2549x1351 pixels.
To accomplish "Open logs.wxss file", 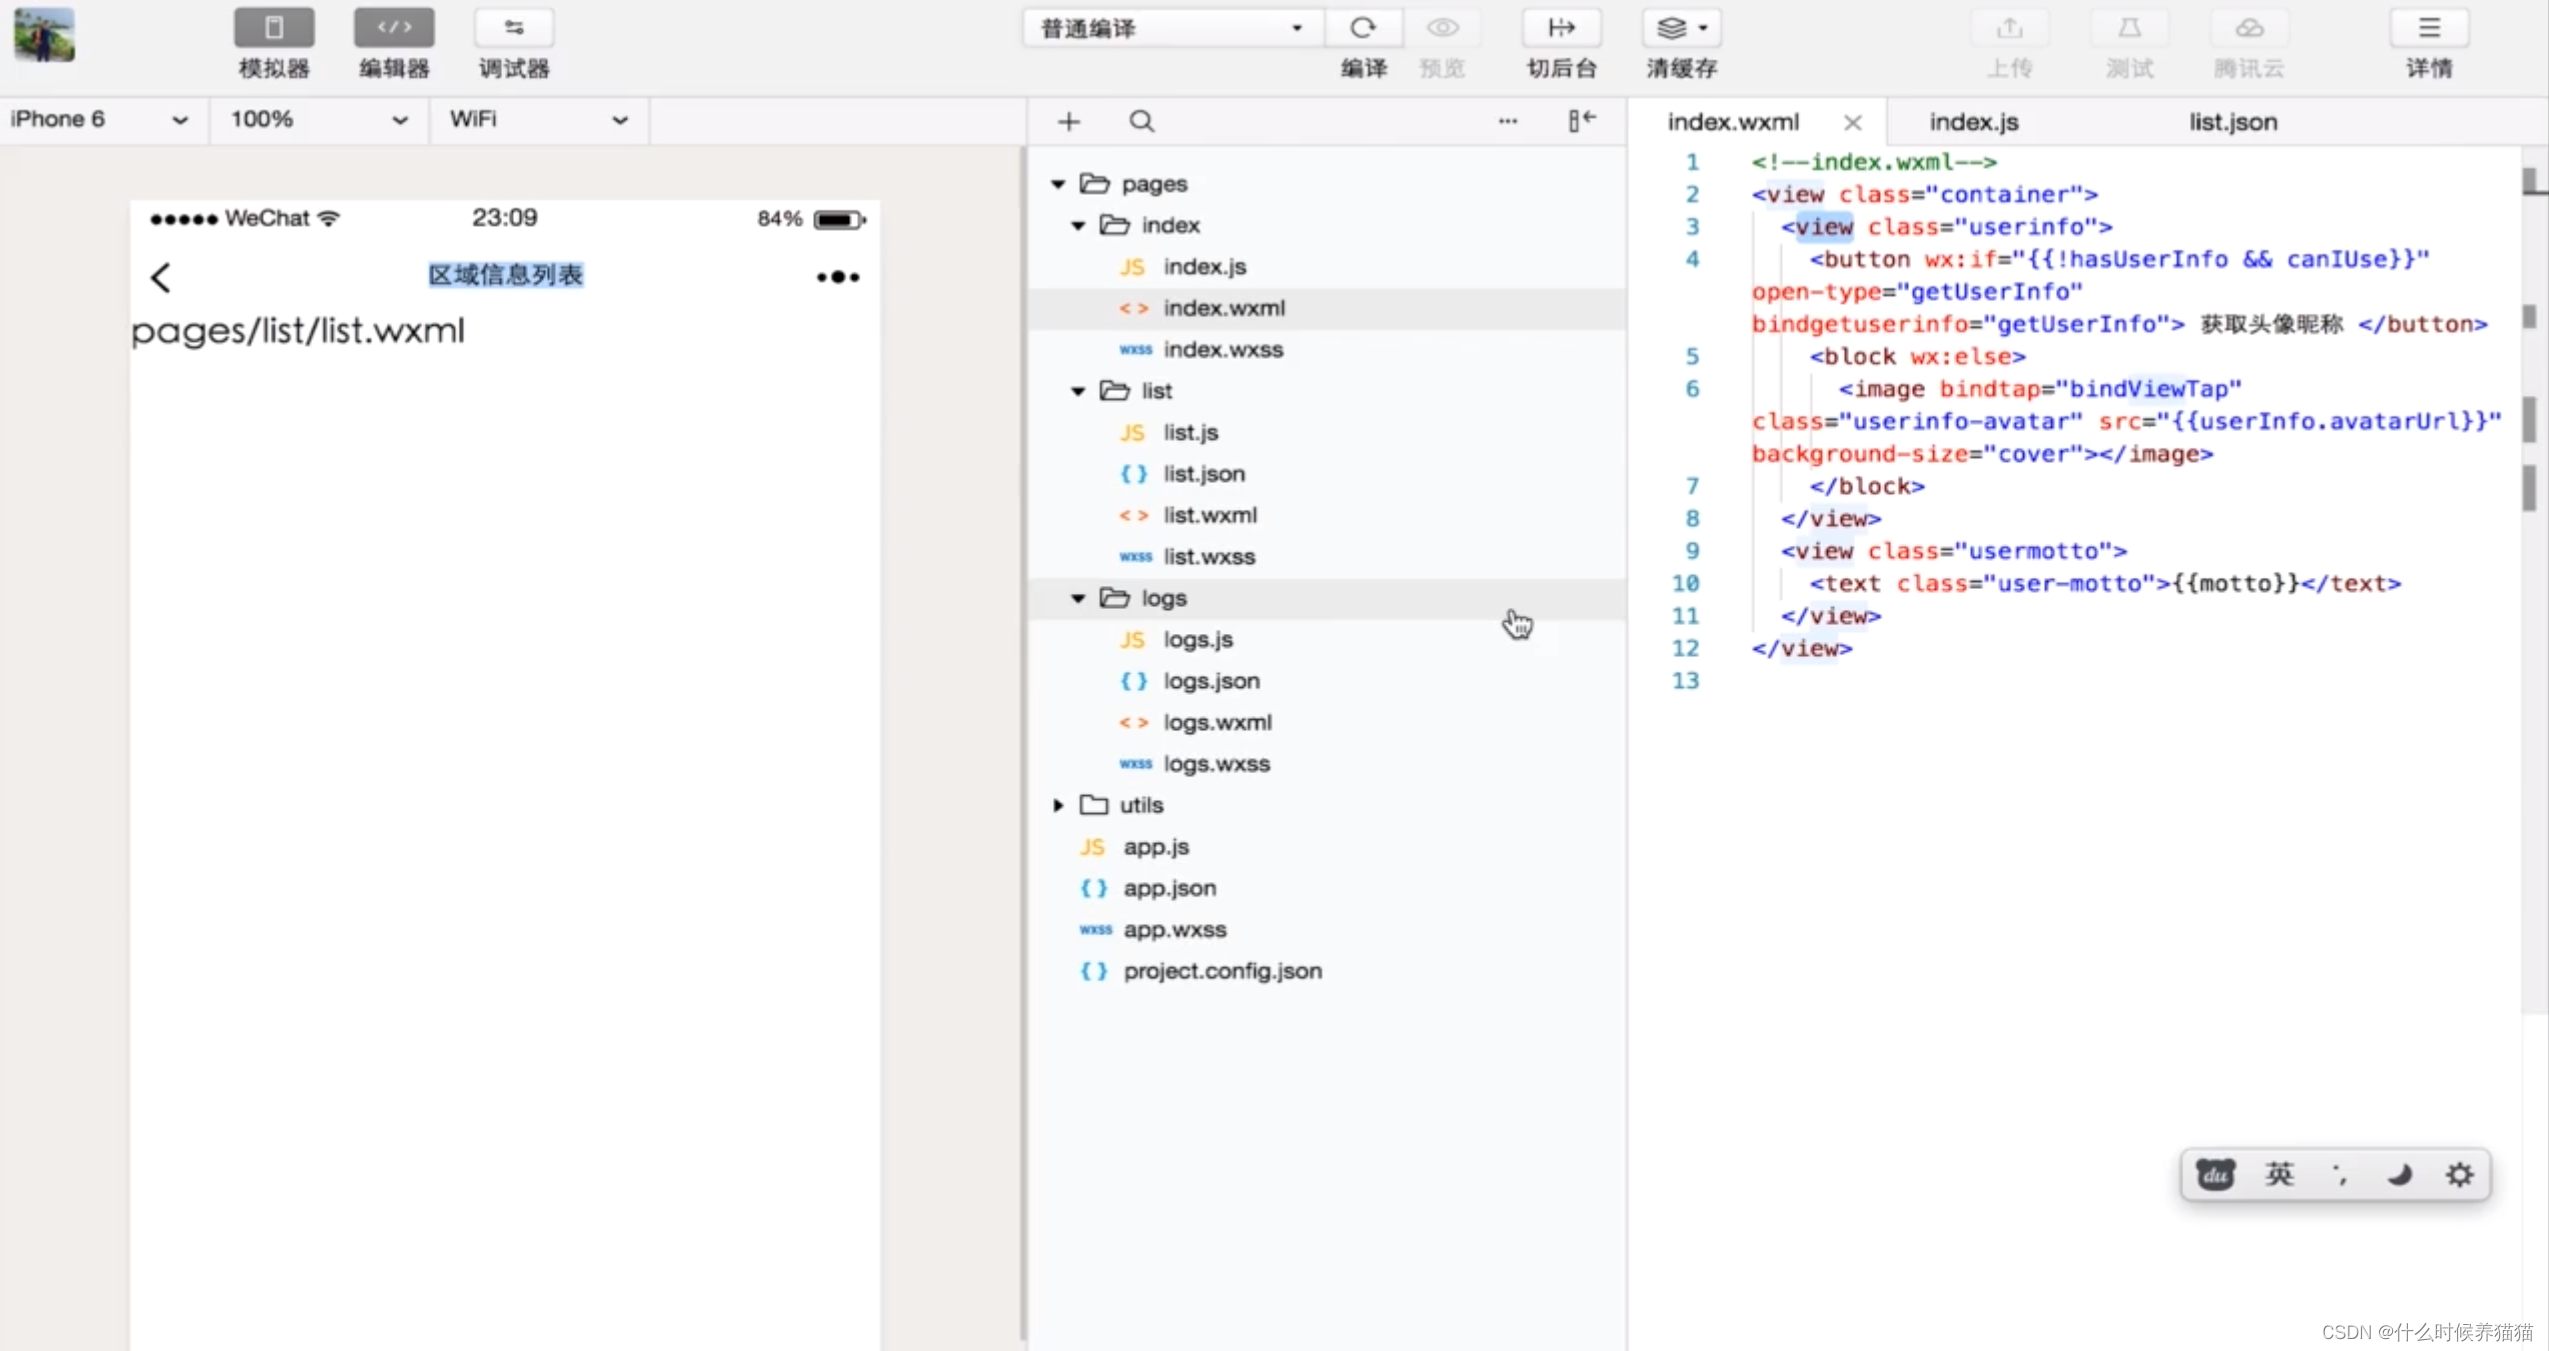I will pos(1326,764).
